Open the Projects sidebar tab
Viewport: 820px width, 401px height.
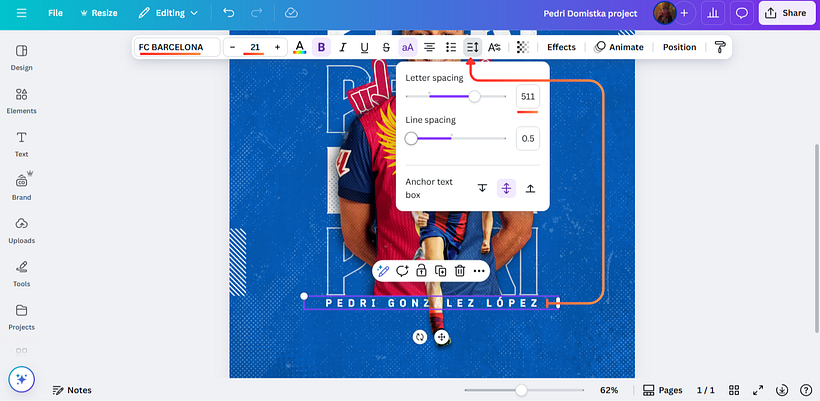pyautogui.click(x=21, y=317)
